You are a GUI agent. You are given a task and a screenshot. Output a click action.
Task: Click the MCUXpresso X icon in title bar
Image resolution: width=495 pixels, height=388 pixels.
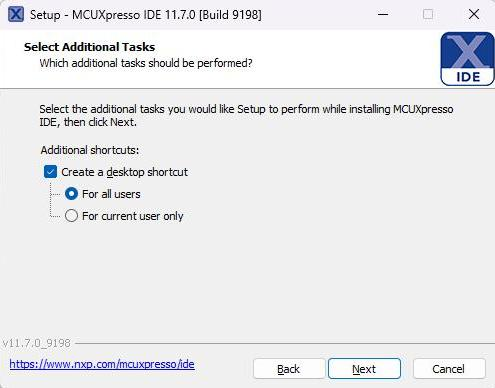[x=16, y=14]
